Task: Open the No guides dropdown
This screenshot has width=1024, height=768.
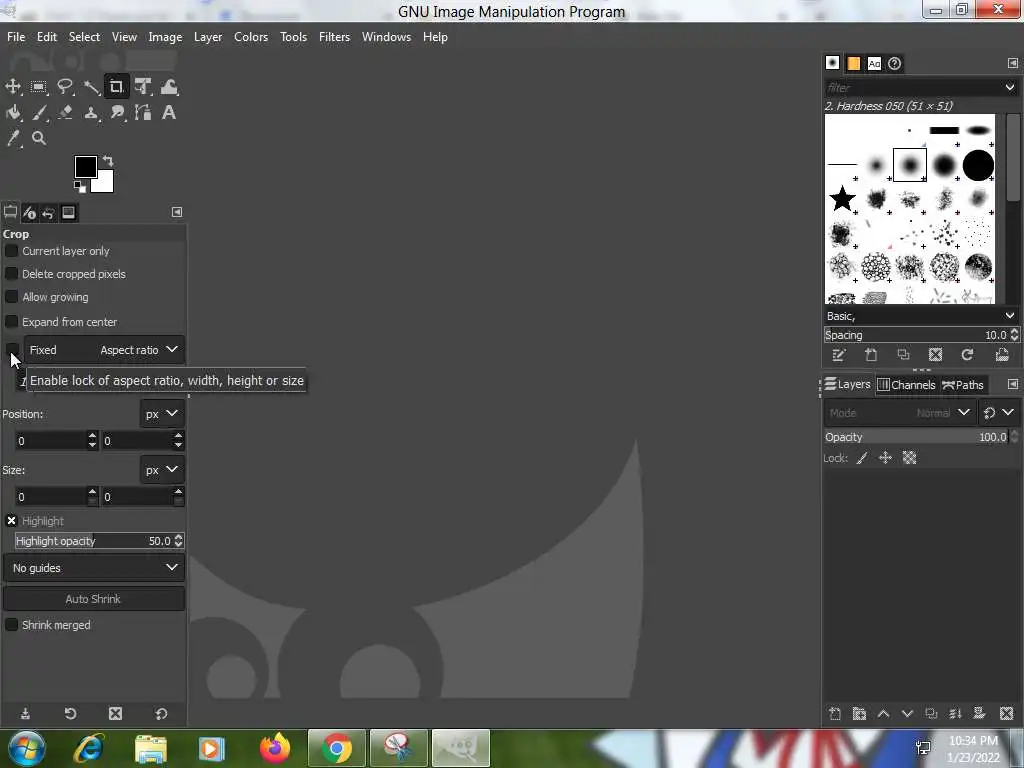Action: click(x=94, y=568)
